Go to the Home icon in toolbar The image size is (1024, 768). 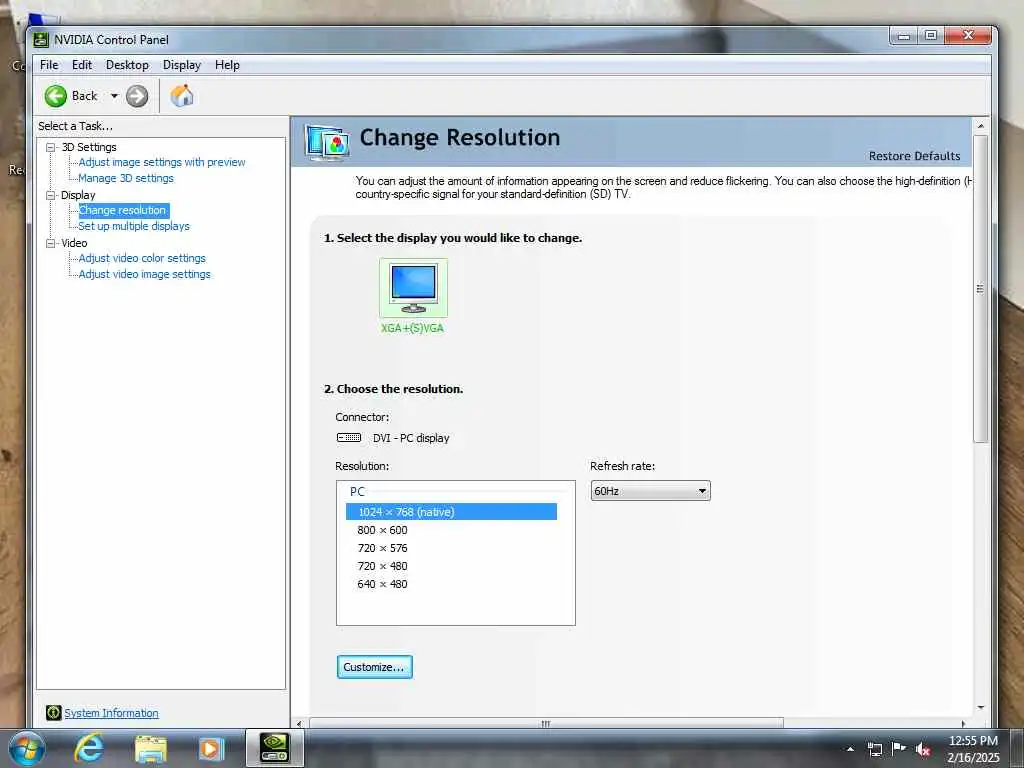pyautogui.click(x=182, y=96)
